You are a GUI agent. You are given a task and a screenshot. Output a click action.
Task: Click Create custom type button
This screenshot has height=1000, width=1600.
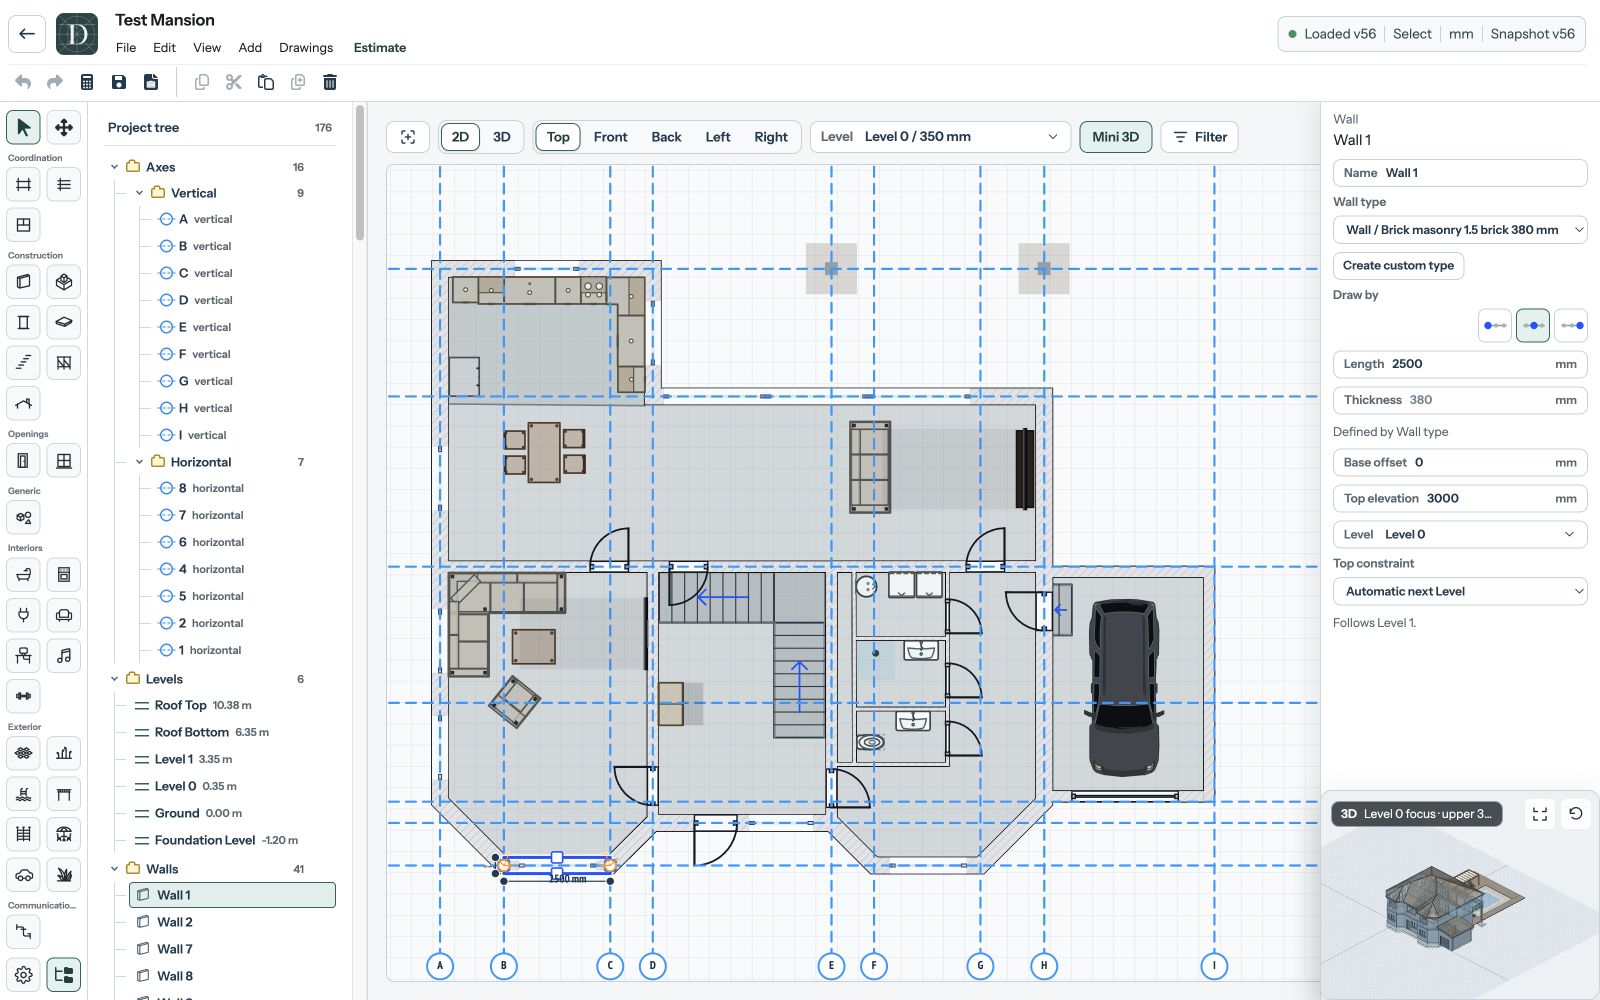(1398, 266)
